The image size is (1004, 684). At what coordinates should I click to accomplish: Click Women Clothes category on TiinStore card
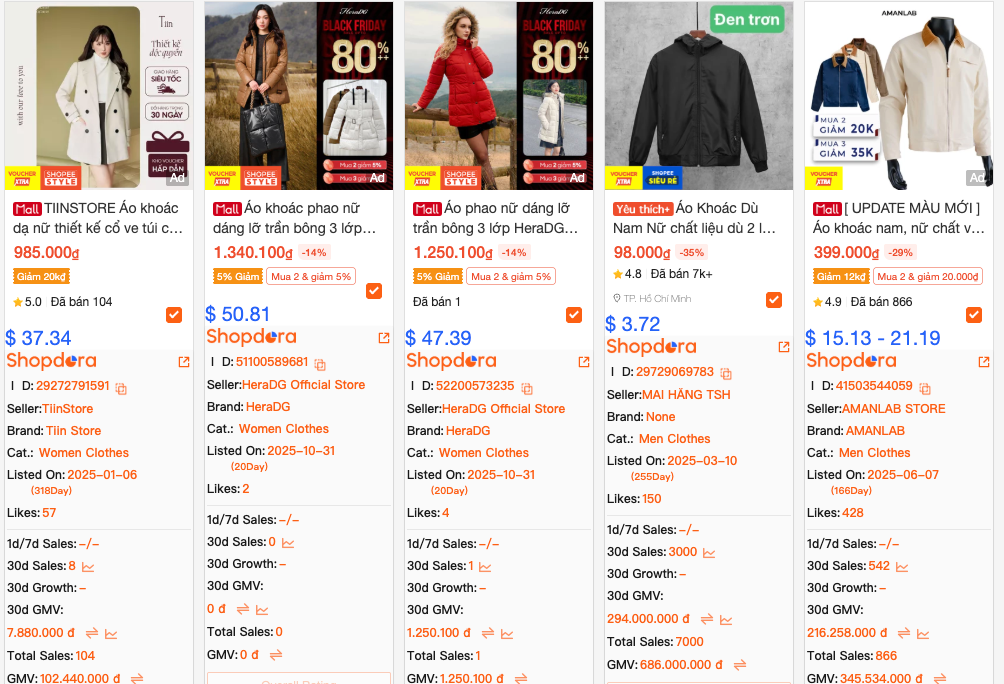tap(84, 453)
